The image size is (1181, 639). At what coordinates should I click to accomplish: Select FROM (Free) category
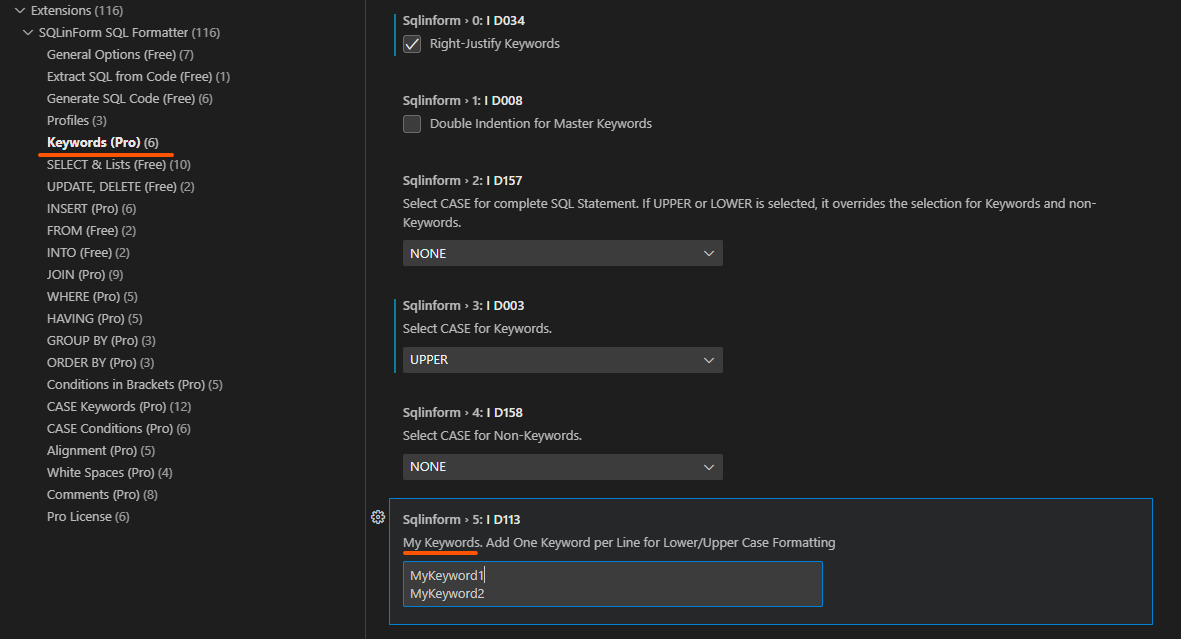click(91, 231)
